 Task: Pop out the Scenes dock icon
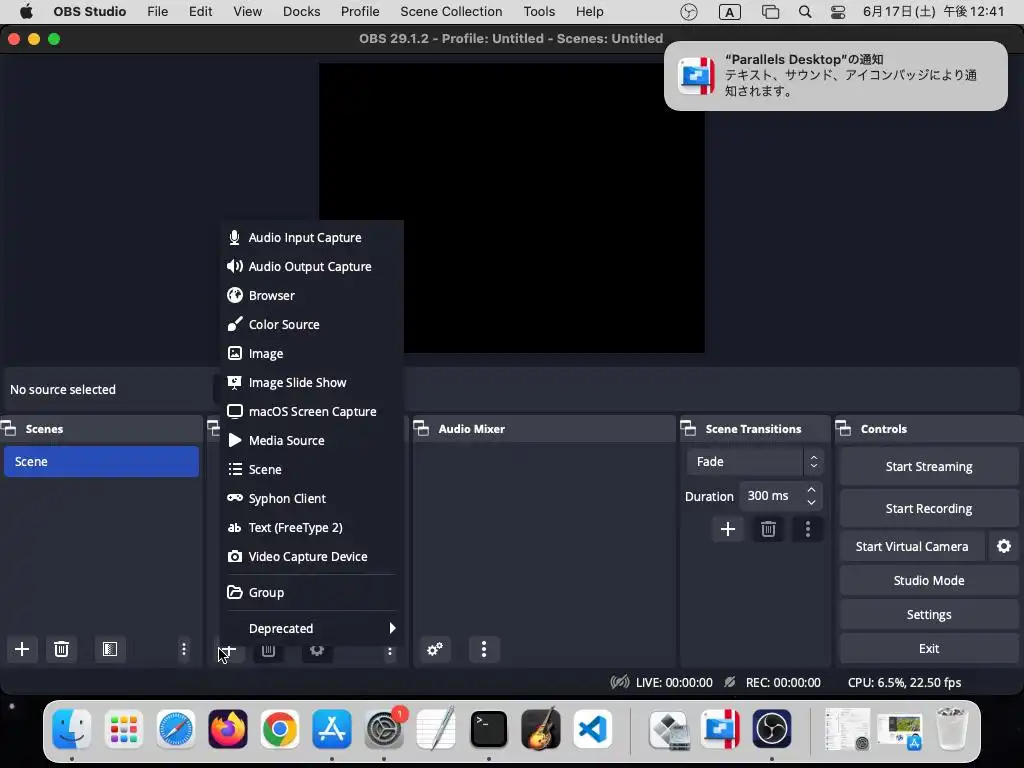point(9,429)
